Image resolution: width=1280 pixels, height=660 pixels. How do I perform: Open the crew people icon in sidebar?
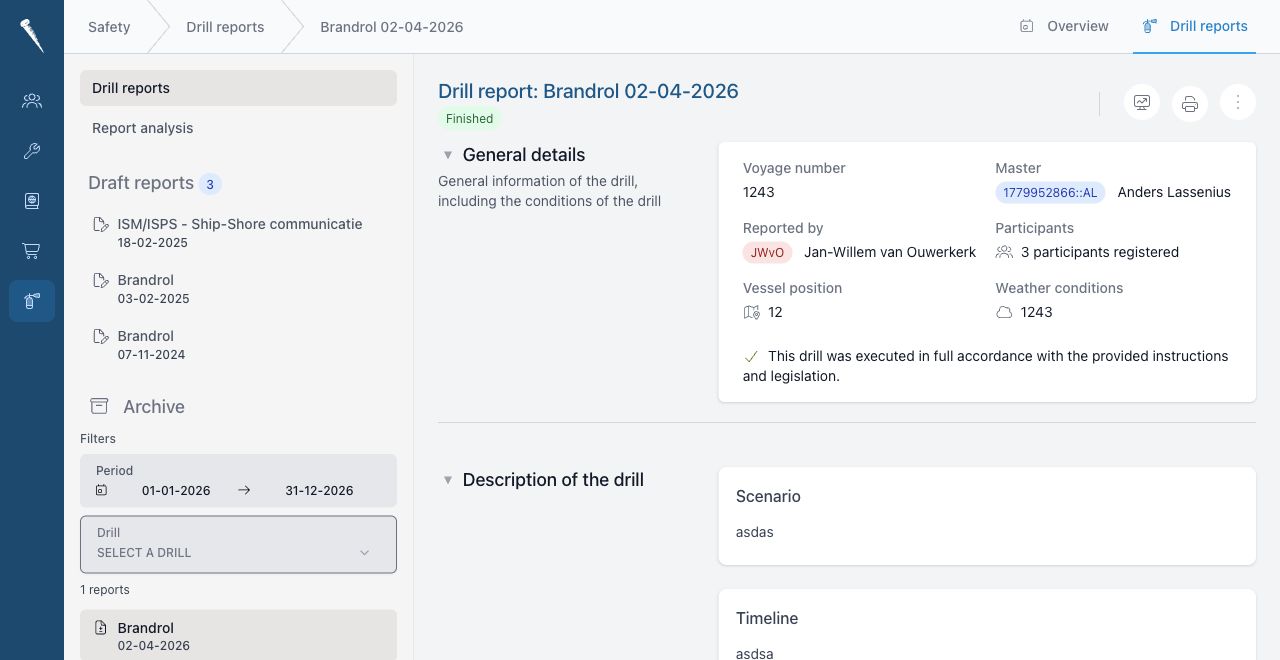(32, 100)
